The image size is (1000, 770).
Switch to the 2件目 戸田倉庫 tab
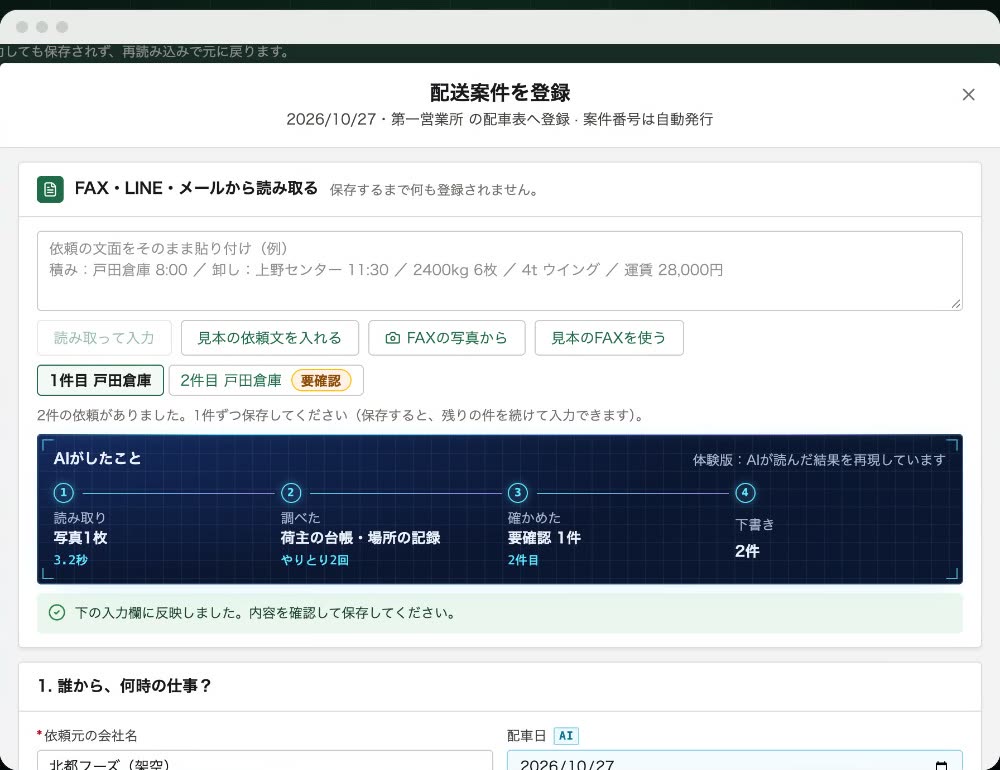(x=266, y=380)
